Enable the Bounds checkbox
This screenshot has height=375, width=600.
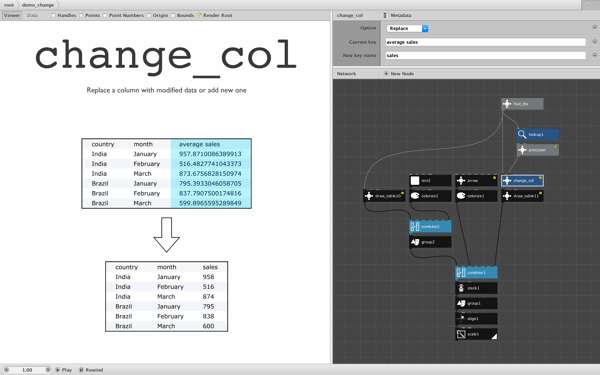[173, 15]
